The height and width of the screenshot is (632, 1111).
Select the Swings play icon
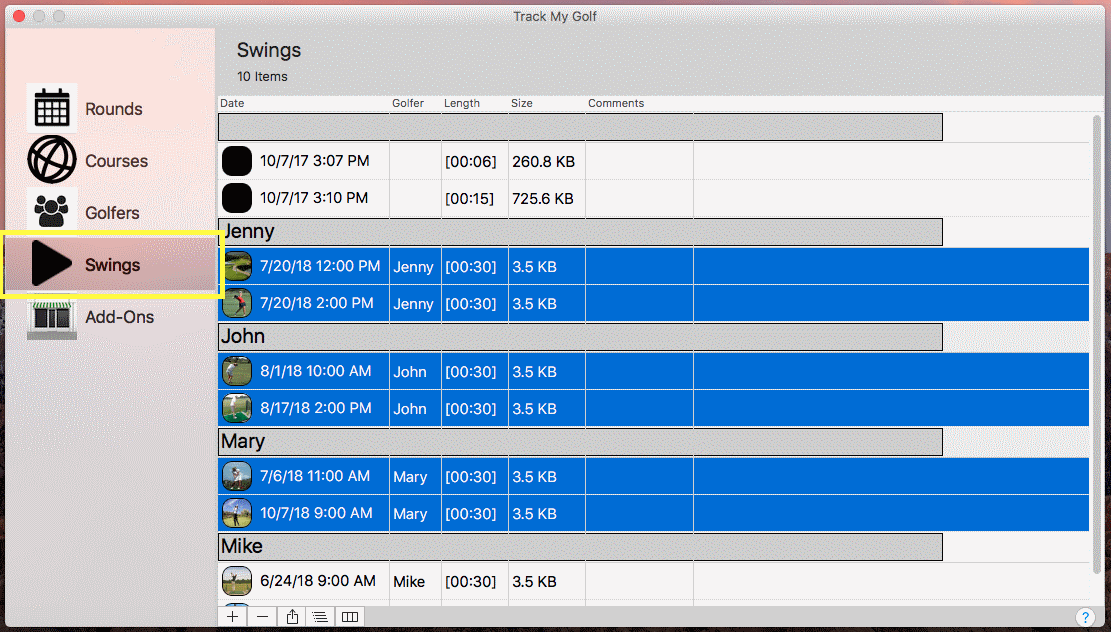tap(52, 265)
